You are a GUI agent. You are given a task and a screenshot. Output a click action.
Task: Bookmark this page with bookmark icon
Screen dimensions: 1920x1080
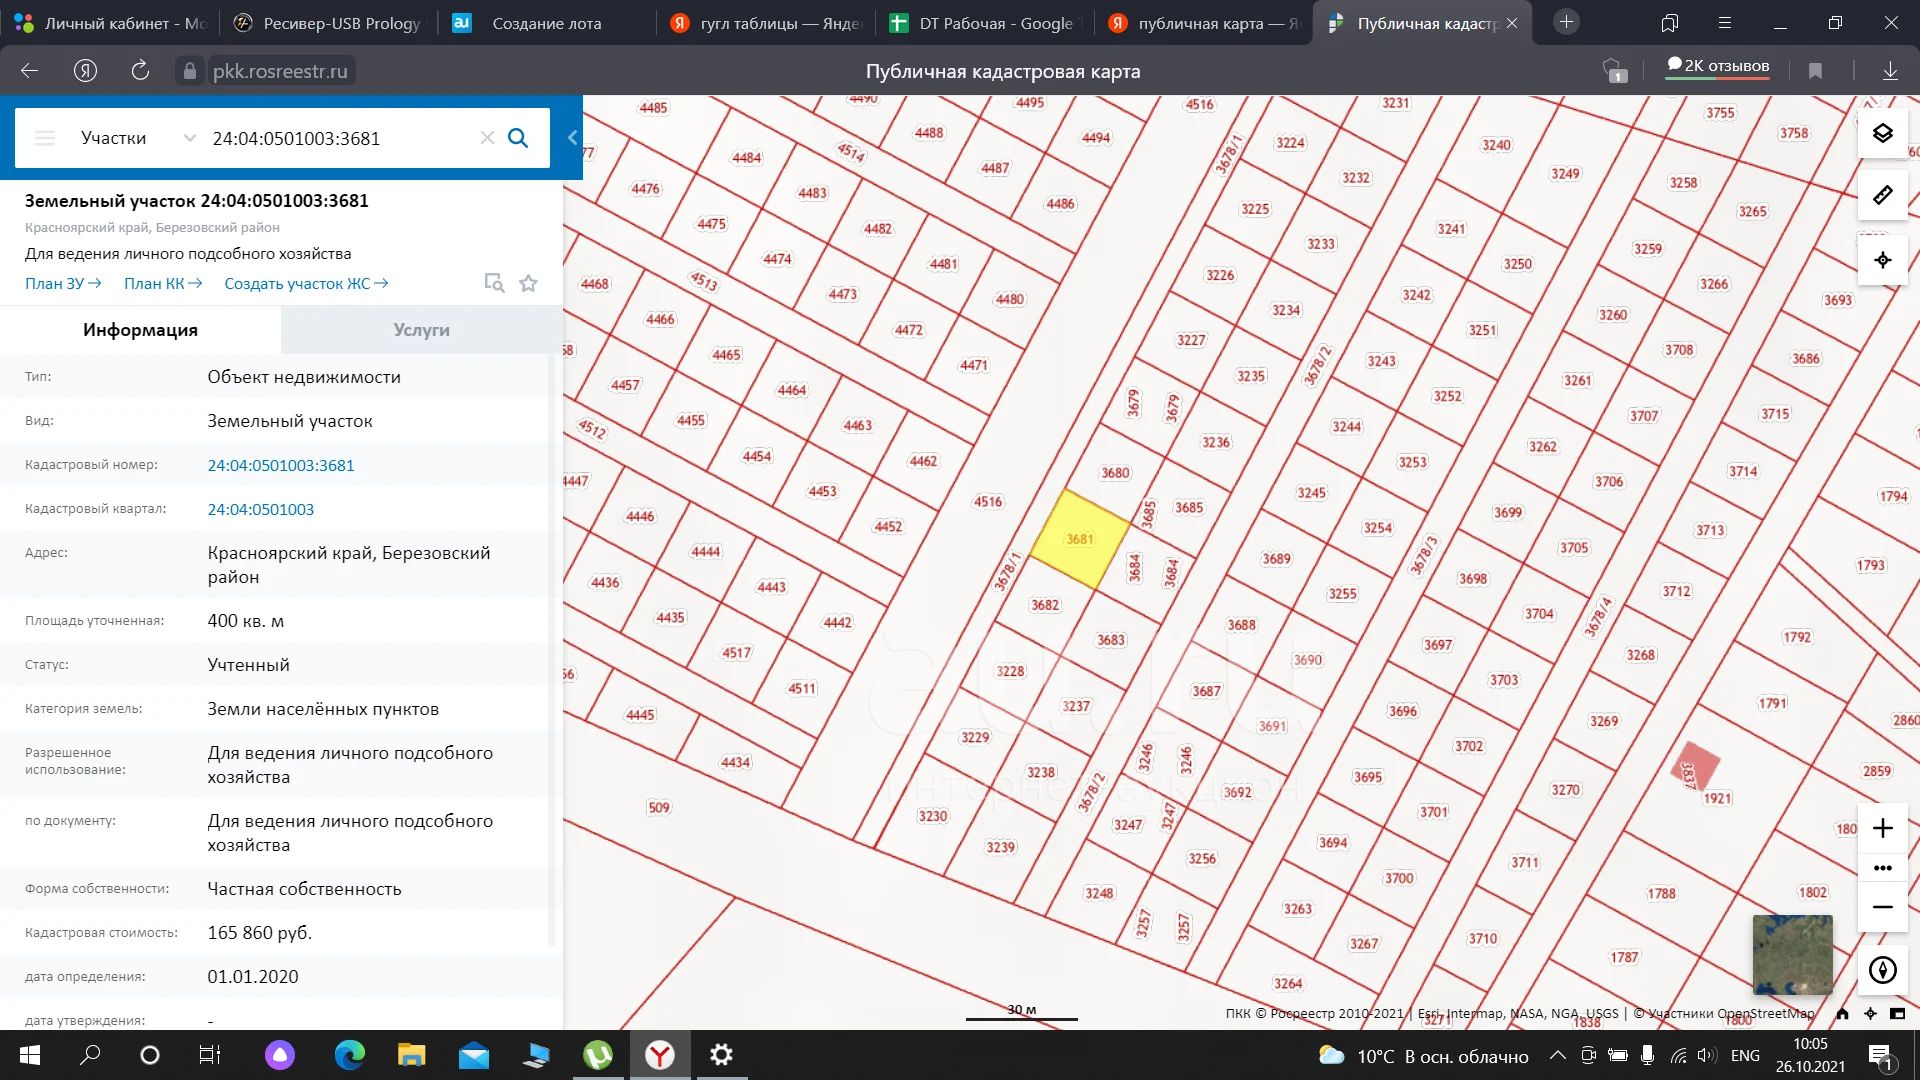pyautogui.click(x=1815, y=71)
